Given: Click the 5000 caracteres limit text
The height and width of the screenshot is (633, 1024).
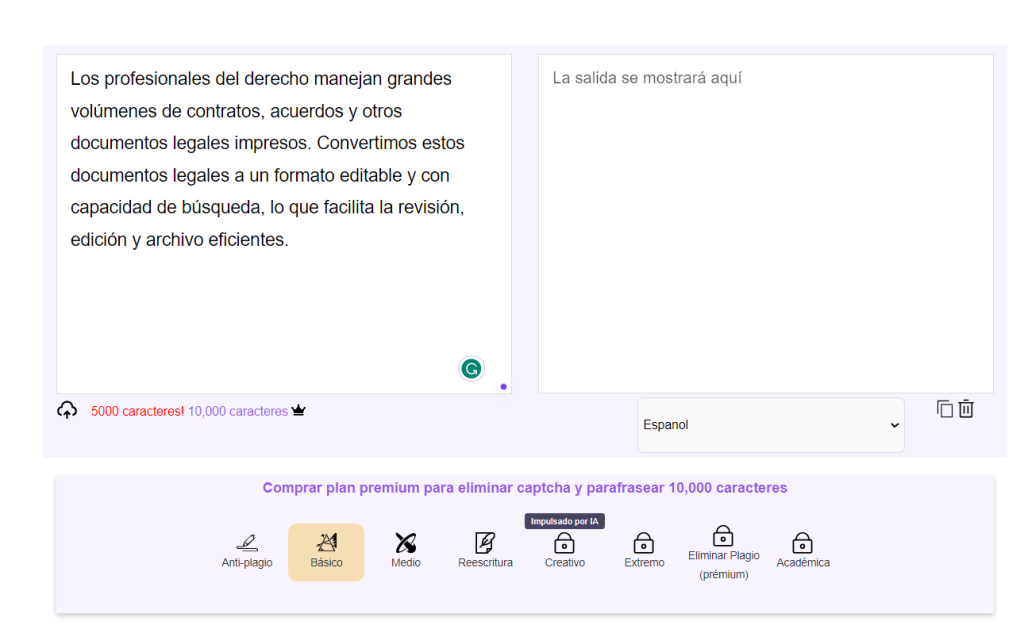Looking at the screenshot, I should point(137,411).
